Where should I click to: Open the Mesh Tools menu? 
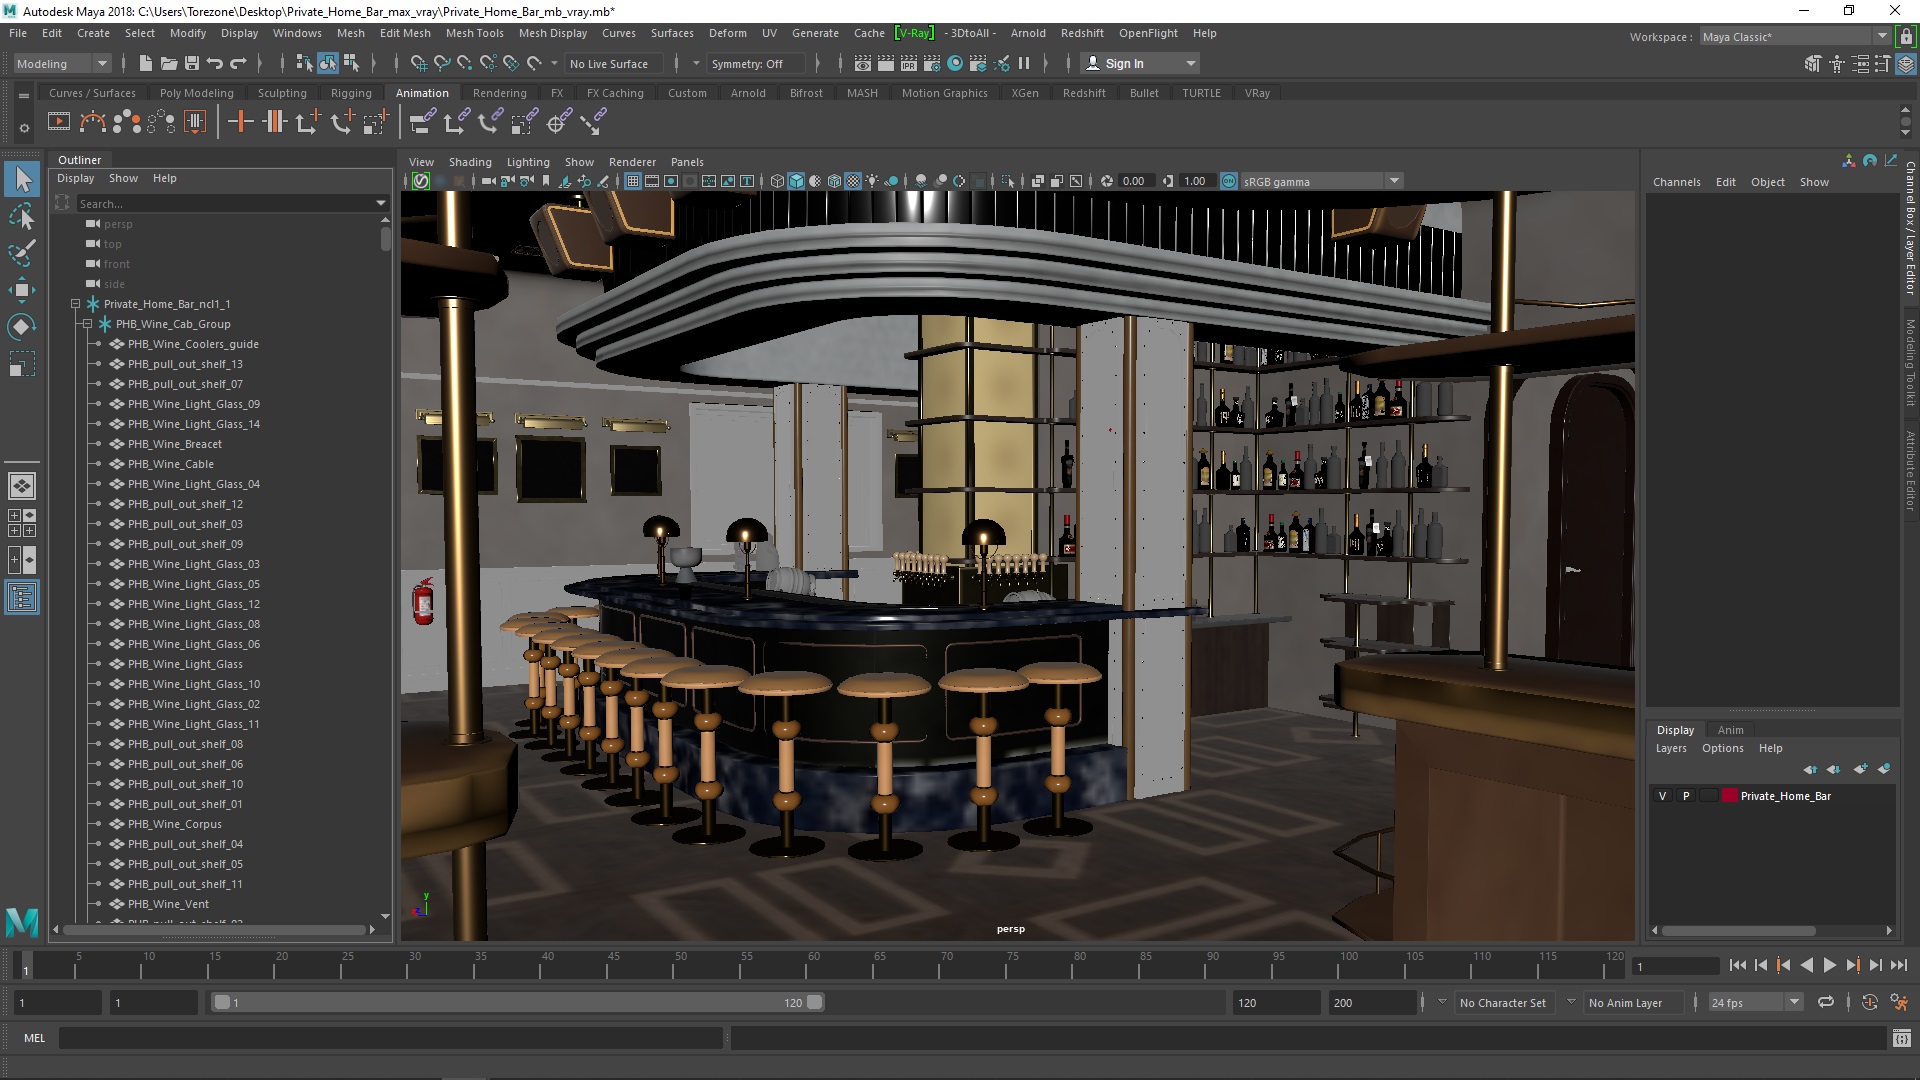tap(474, 33)
